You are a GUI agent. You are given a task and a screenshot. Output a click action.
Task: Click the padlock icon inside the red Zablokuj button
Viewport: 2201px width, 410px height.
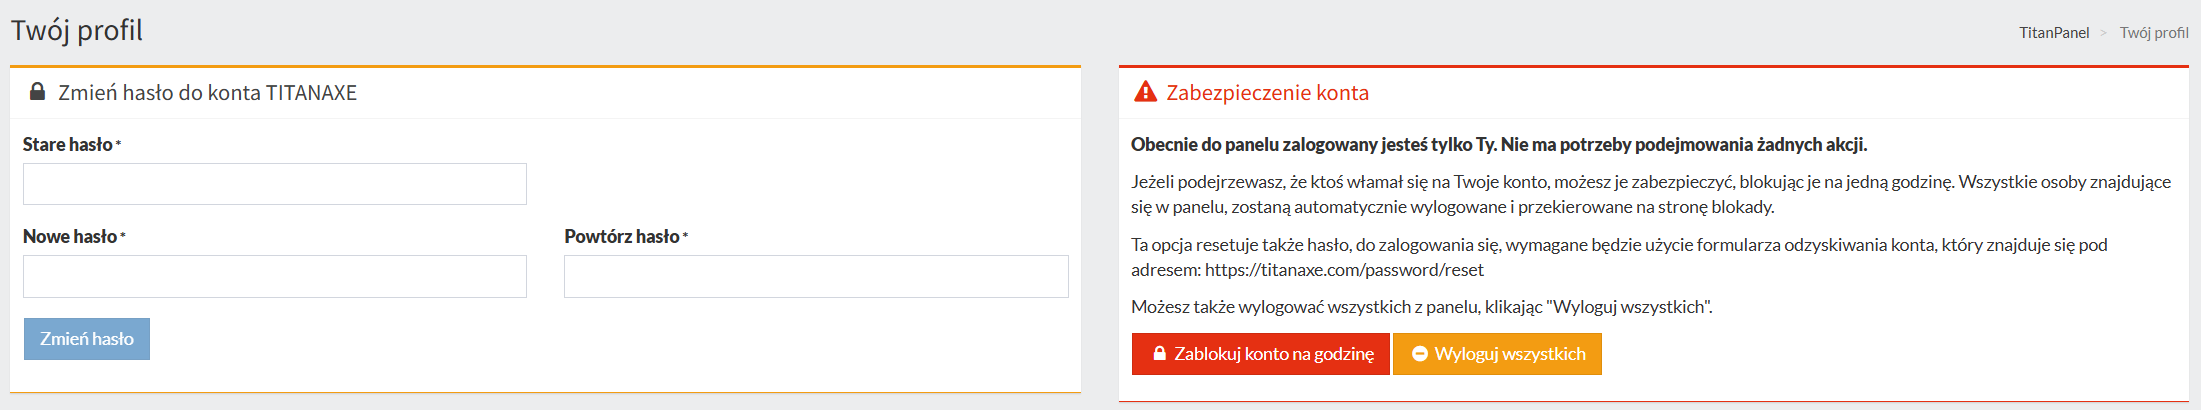[x=1159, y=354]
